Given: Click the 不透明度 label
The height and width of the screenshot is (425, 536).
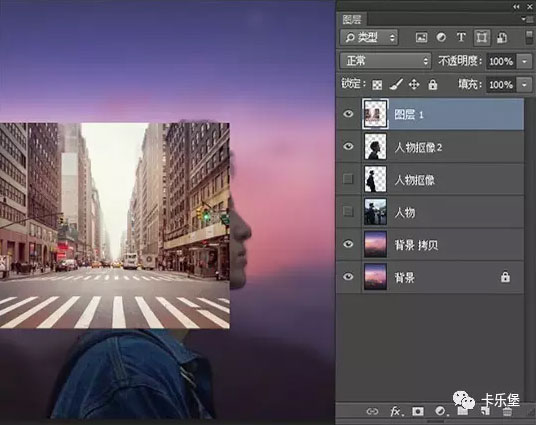Looking at the screenshot, I should [x=460, y=61].
